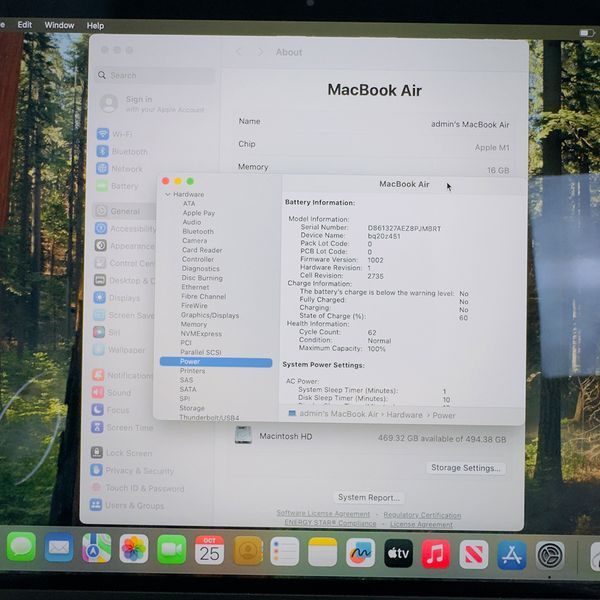This screenshot has height=600, width=600.
Task: Open Touch ID & Password settings
Action: coord(137,488)
